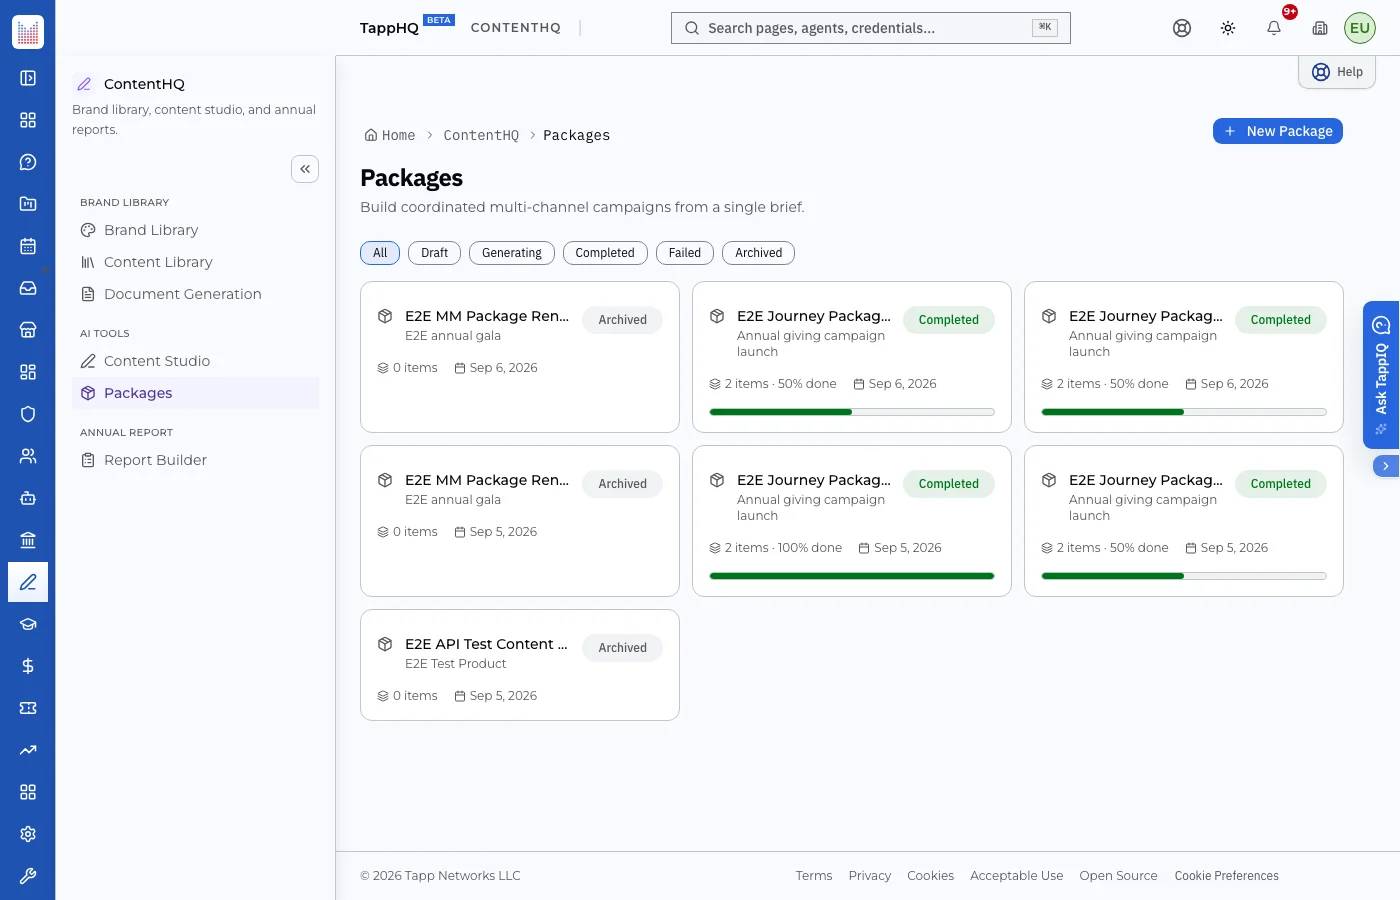The width and height of the screenshot is (1400, 900).
Task: Open the dollar sign icon in left rail
Action: click(x=28, y=666)
